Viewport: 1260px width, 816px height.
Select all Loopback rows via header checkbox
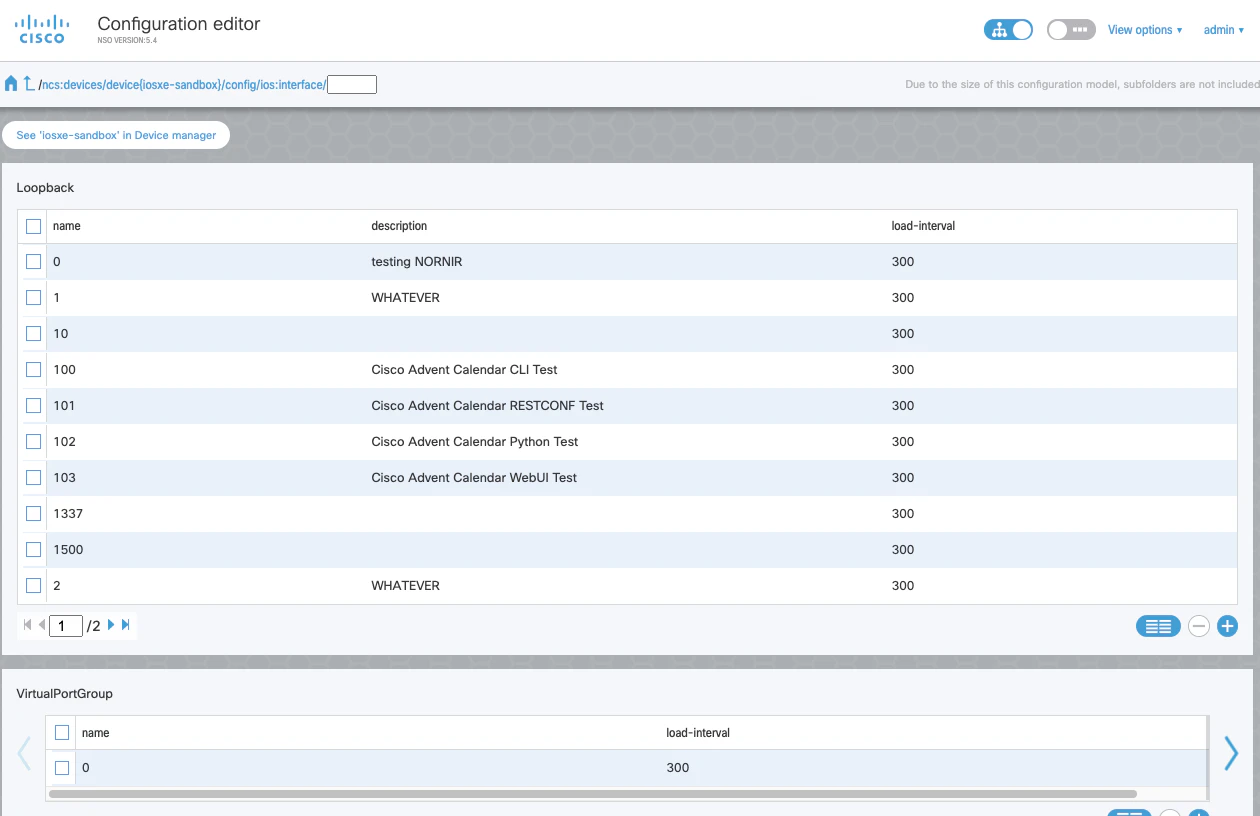(34, 226)
